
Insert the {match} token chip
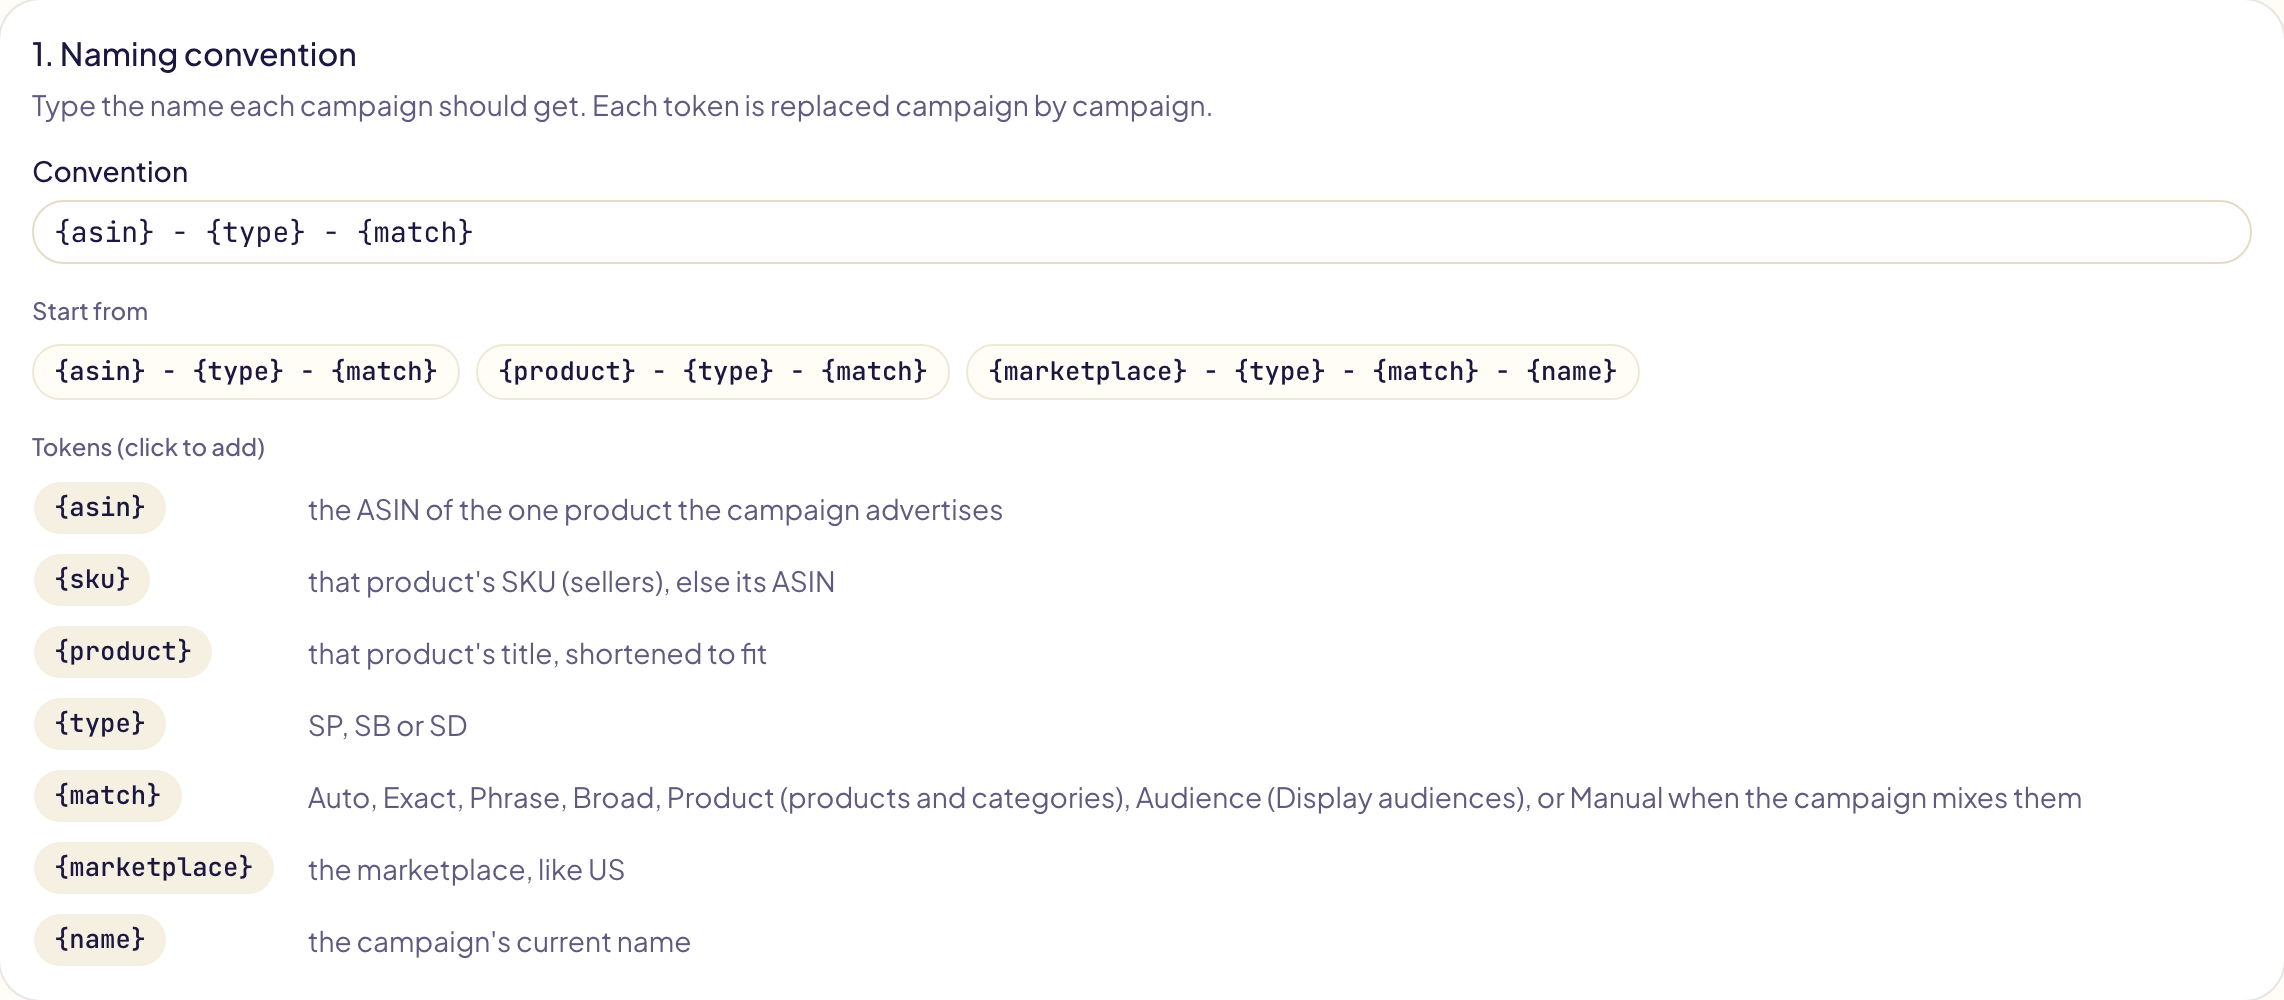(108, 796)
